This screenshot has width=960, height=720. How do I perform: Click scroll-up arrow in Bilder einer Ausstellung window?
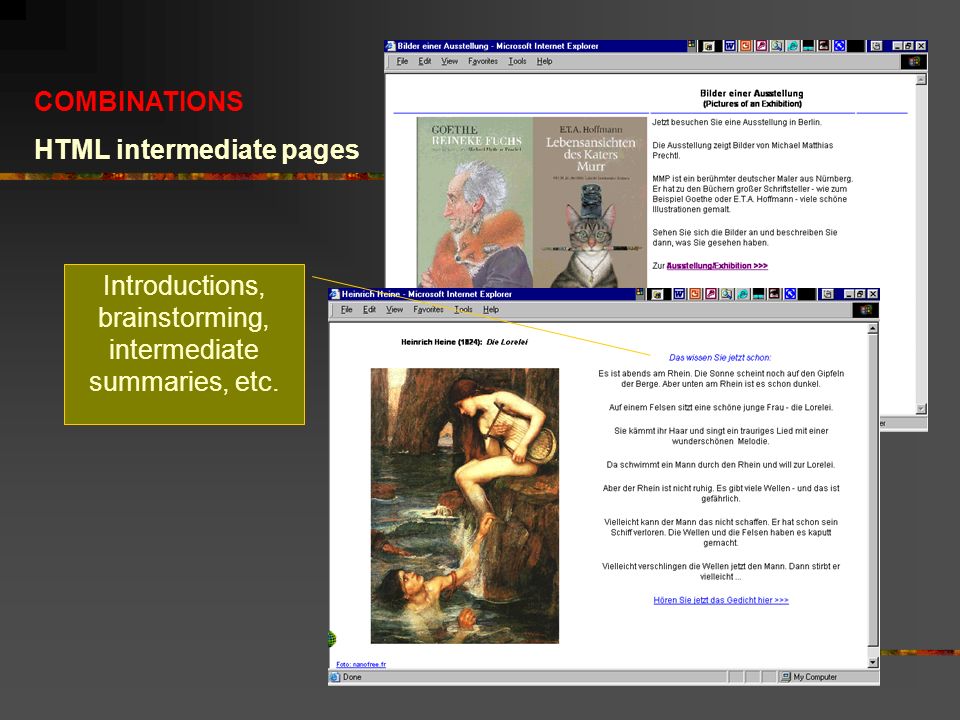pyautogui.click(x=921, y=80)
